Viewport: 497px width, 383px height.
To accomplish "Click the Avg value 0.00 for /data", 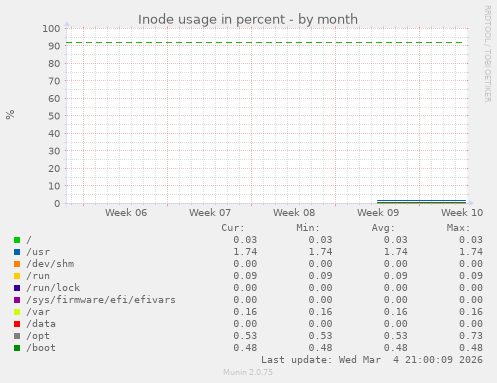I will click(395, 324).
